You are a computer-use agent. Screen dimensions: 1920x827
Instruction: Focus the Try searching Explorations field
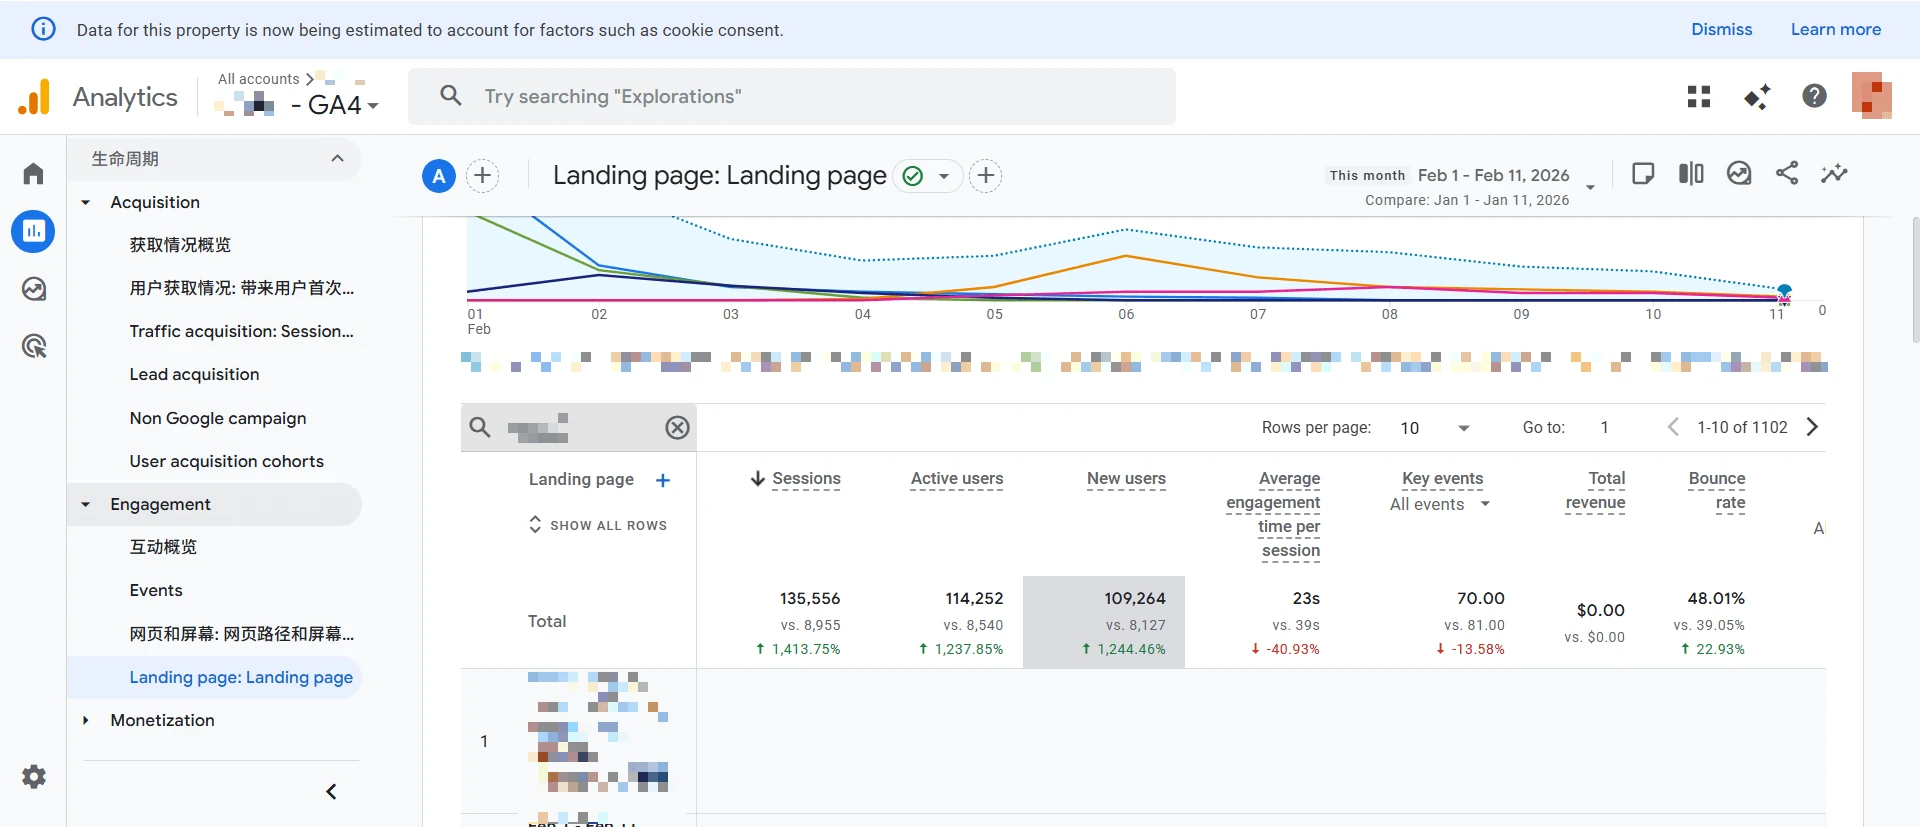tap(790, 96)
